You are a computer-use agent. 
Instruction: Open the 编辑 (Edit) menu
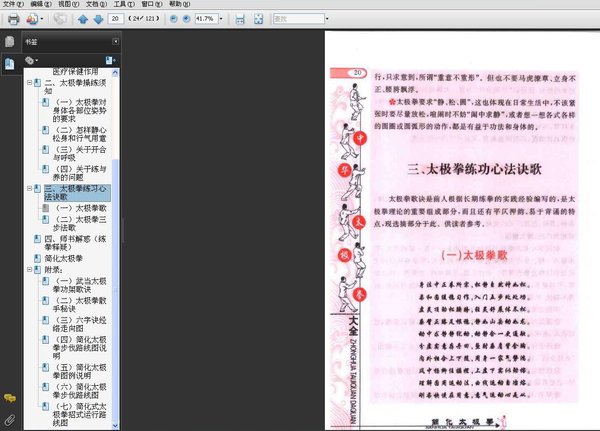(41, 4)
